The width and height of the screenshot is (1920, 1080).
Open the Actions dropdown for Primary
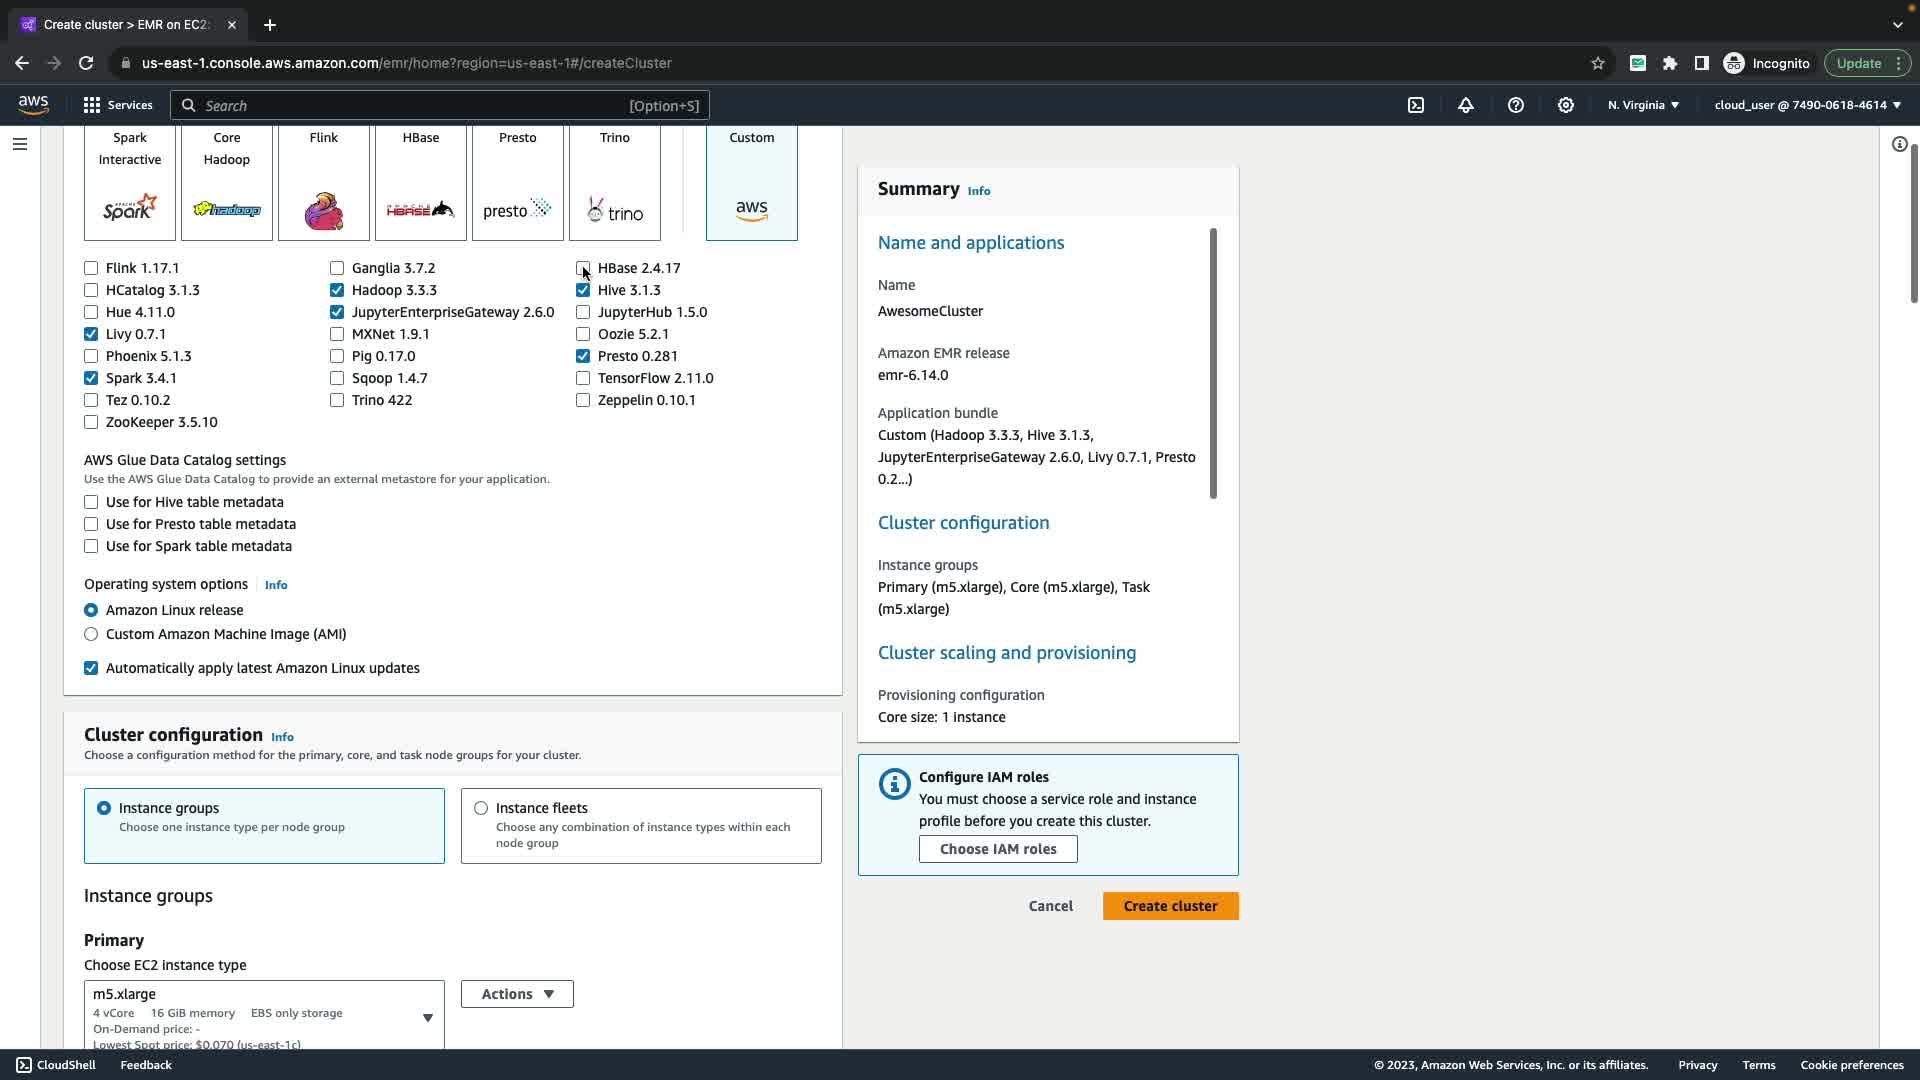point(517,994)
